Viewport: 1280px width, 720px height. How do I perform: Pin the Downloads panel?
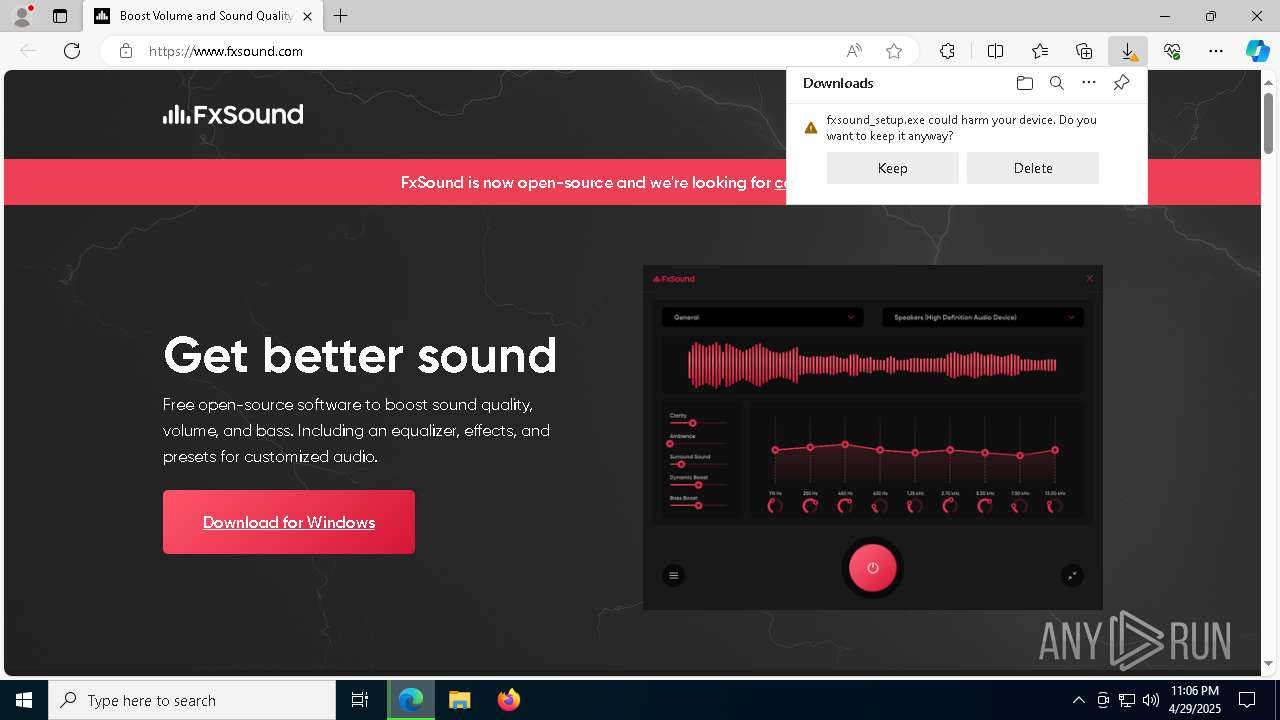coord(1121,83)
